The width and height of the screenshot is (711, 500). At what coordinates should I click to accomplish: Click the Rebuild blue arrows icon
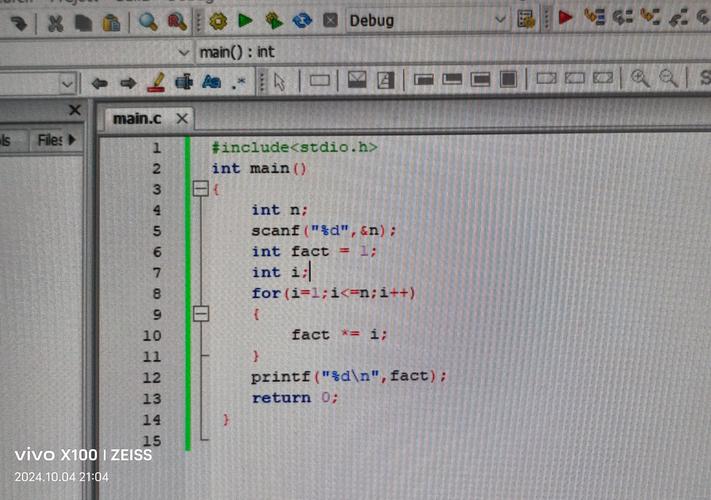302,20
